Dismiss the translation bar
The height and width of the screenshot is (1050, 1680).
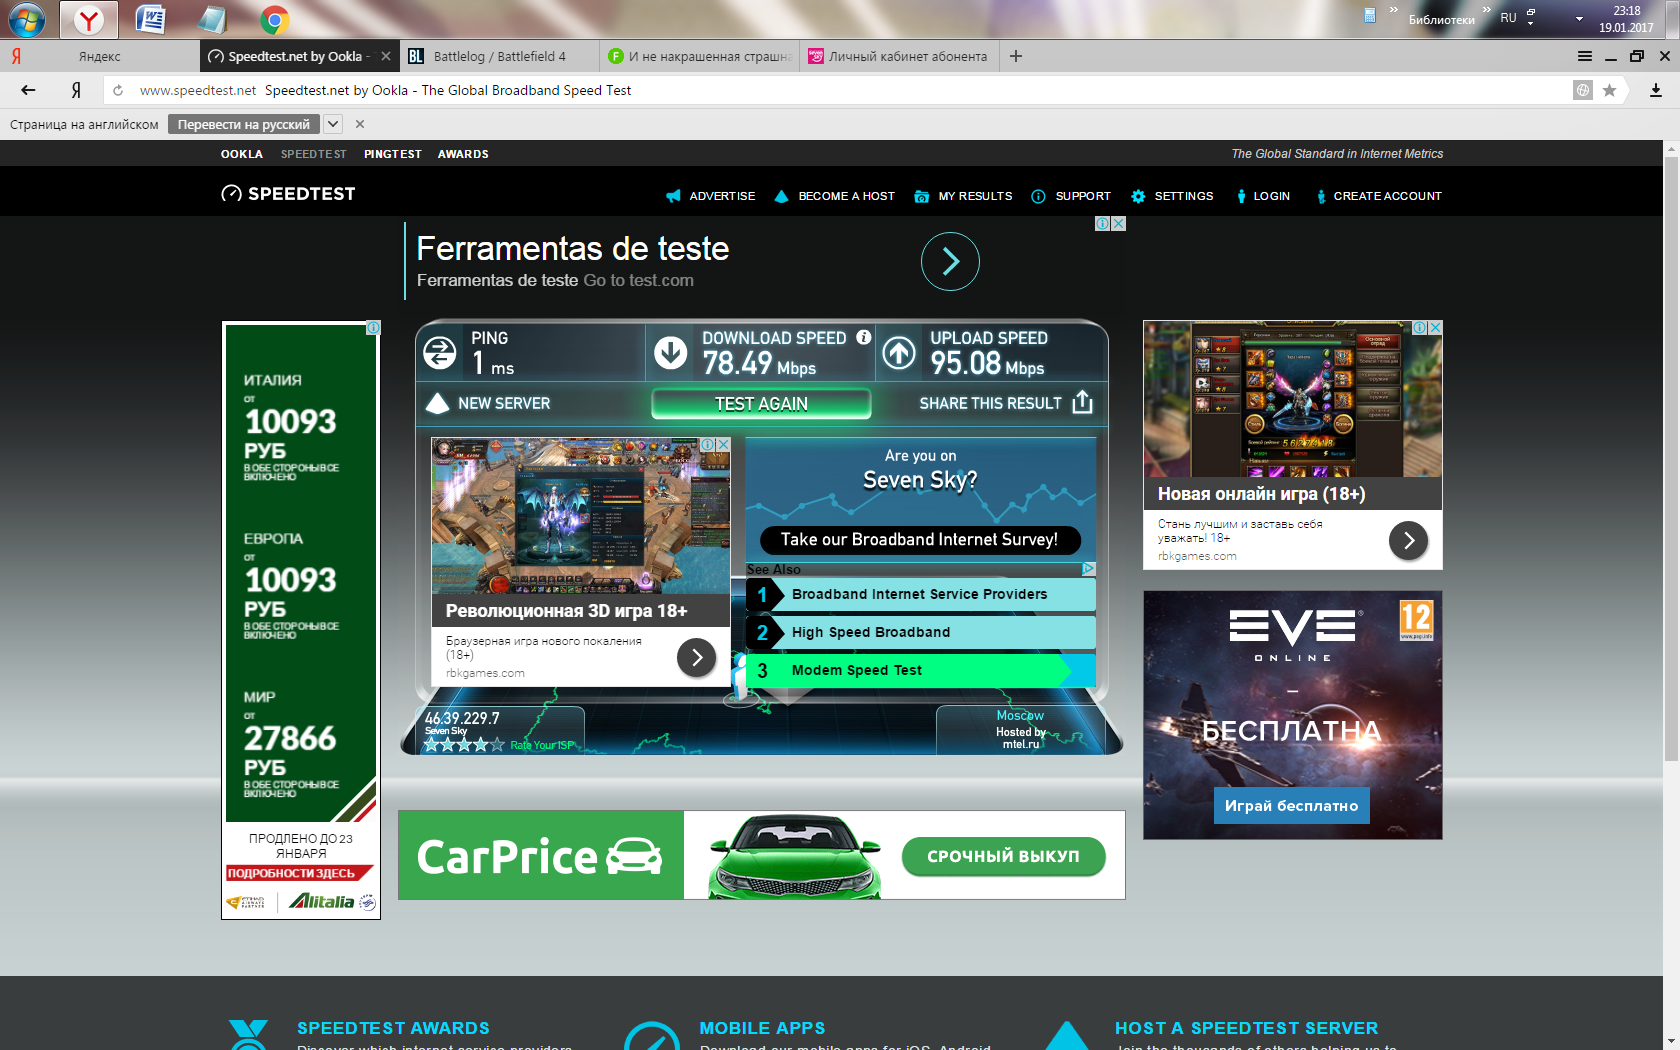pyautogui.click(x=360, y=124)
